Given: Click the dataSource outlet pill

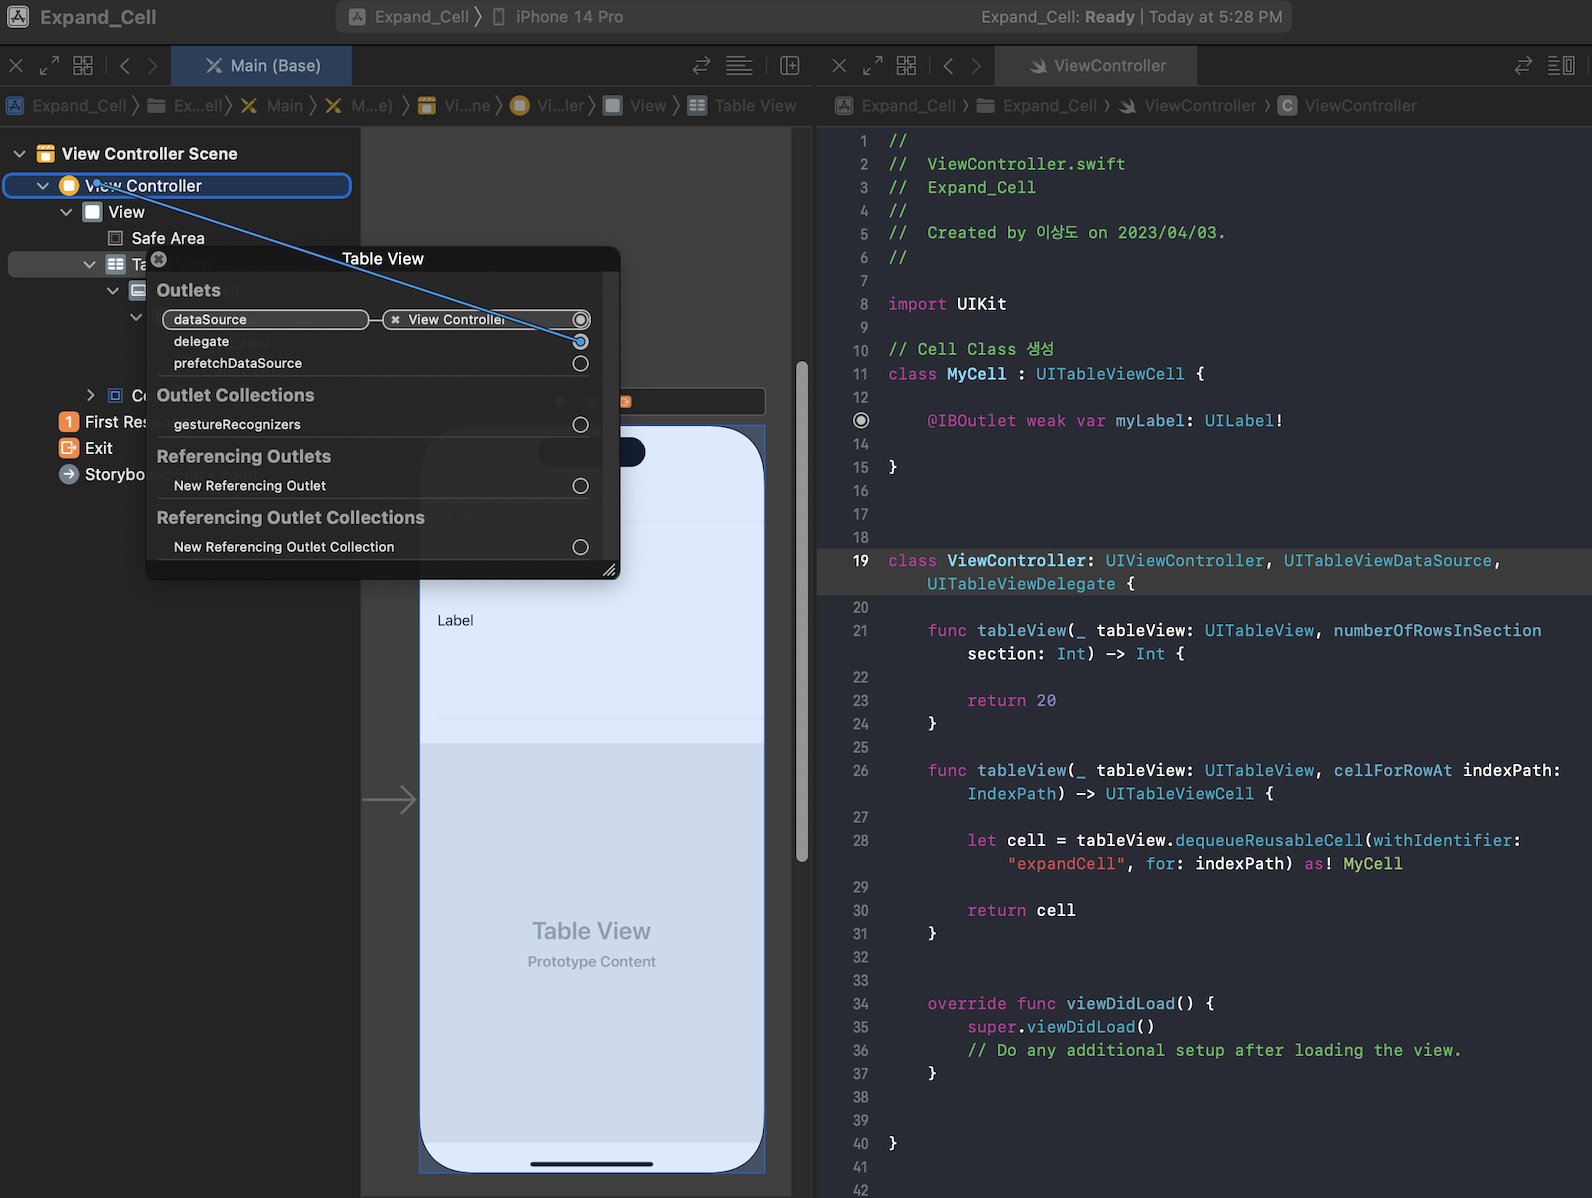Looking at the screenshot, I should coord(265,320).
